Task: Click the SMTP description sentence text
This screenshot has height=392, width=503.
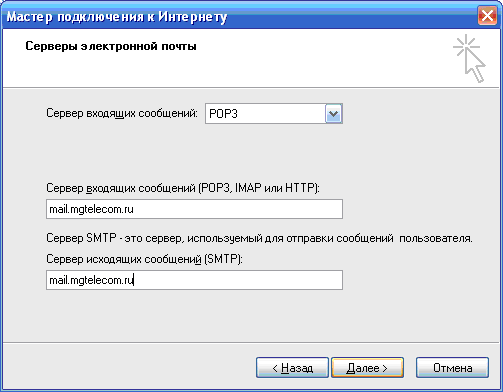Action: (259, 238)
